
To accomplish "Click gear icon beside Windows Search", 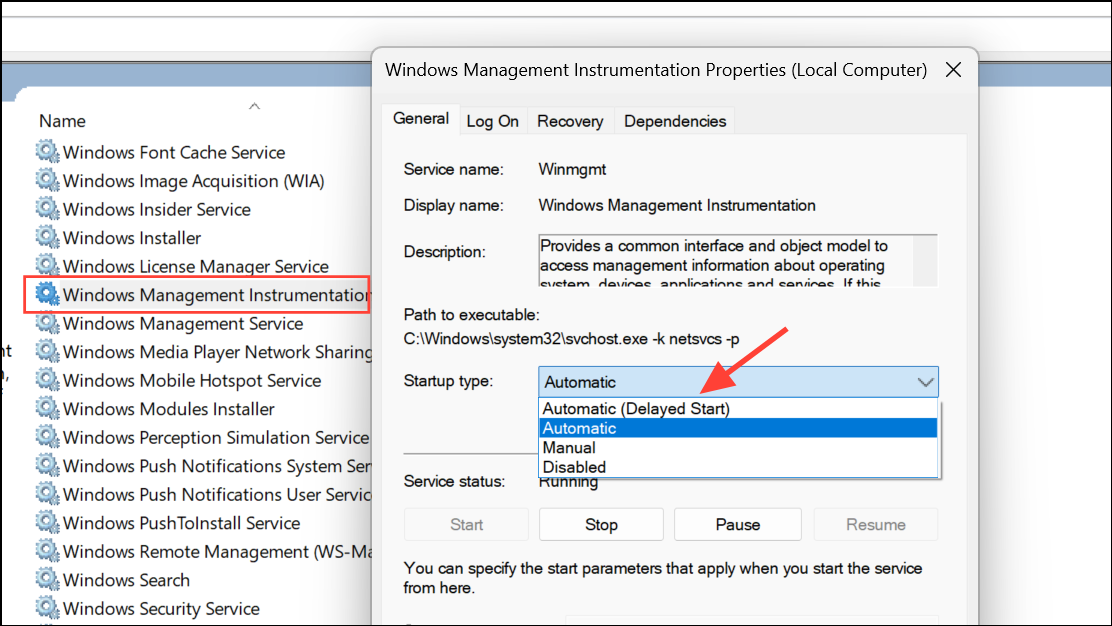I will (48, 579).
